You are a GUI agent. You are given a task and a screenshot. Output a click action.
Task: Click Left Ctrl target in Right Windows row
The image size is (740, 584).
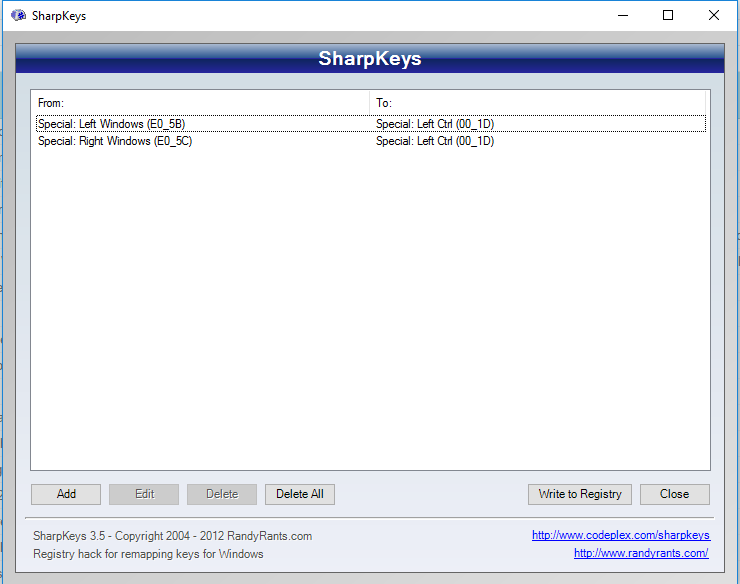[435, 141]
